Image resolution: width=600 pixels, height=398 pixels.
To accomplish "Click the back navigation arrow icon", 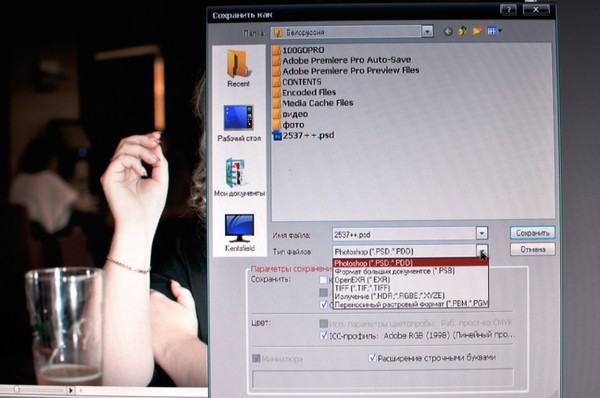I will (448, 32).
